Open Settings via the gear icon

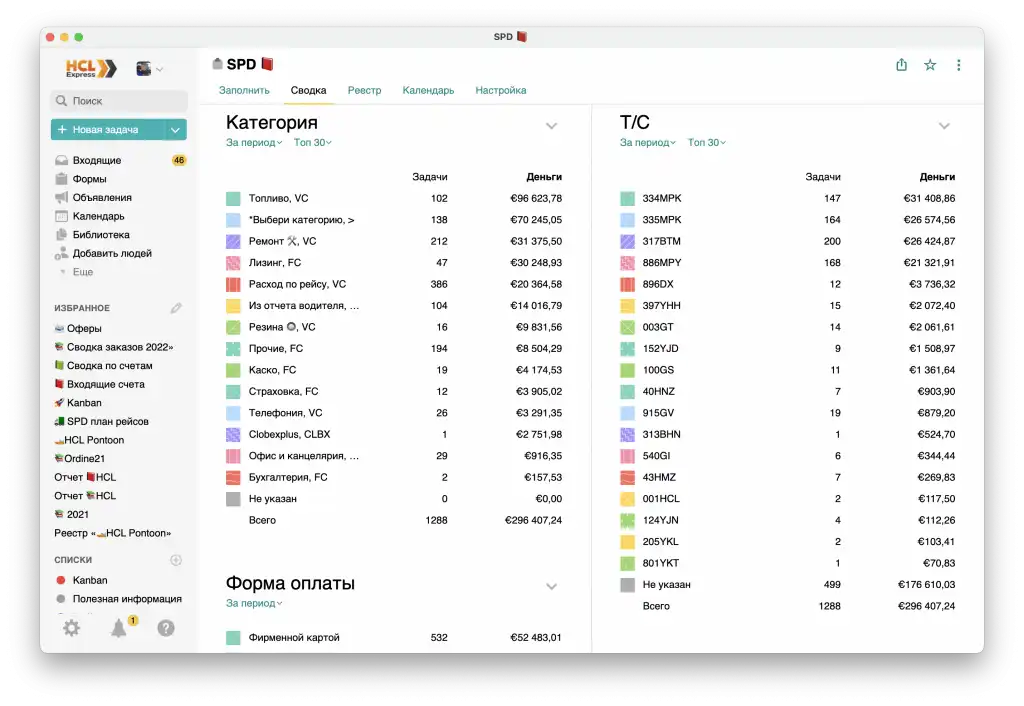pos(71,628)
